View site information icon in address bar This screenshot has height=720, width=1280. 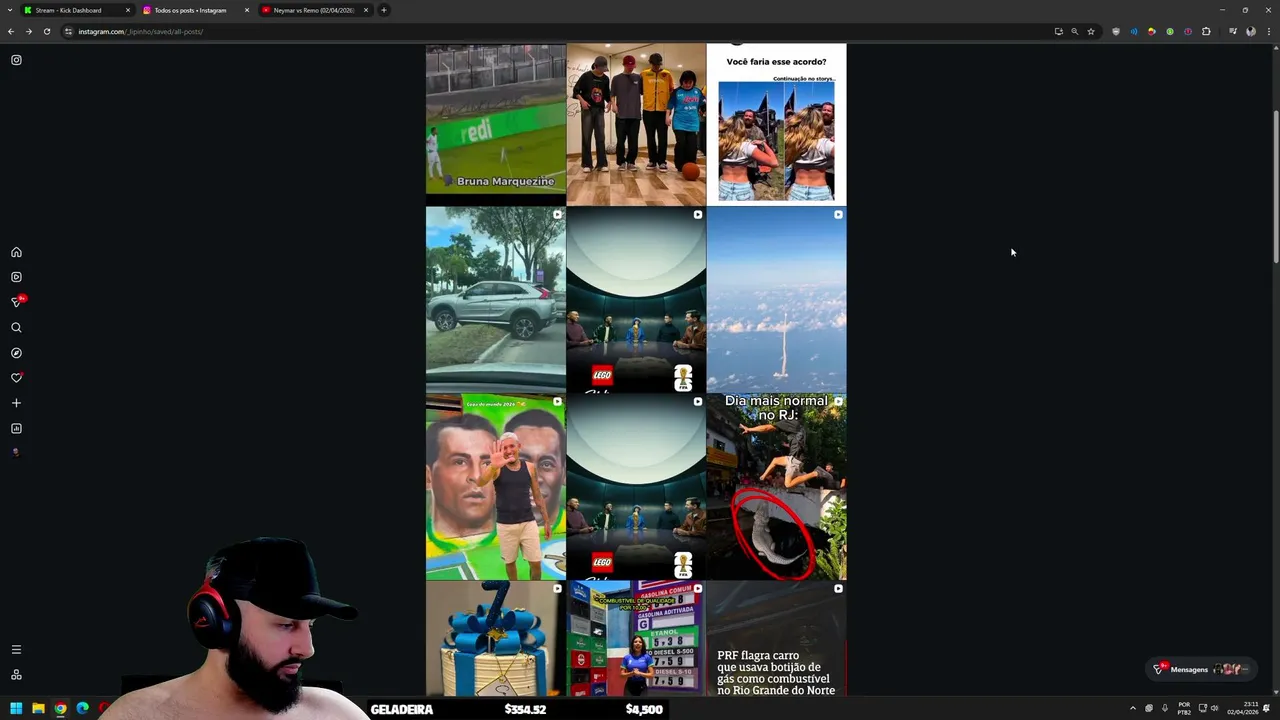click(x=69, y=31)
